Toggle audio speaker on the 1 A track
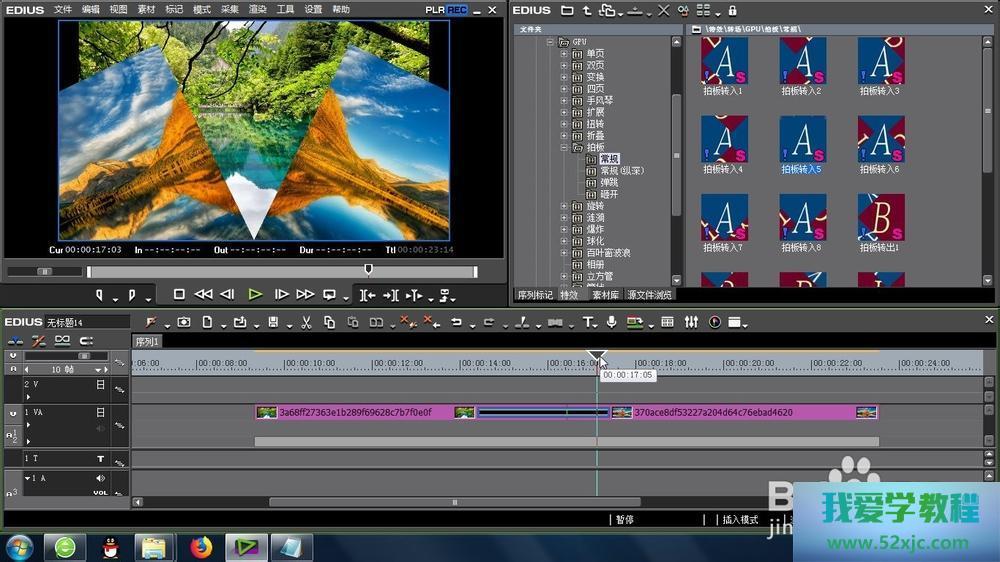This screenshot has width=1000, height=562. pos(100,479)
